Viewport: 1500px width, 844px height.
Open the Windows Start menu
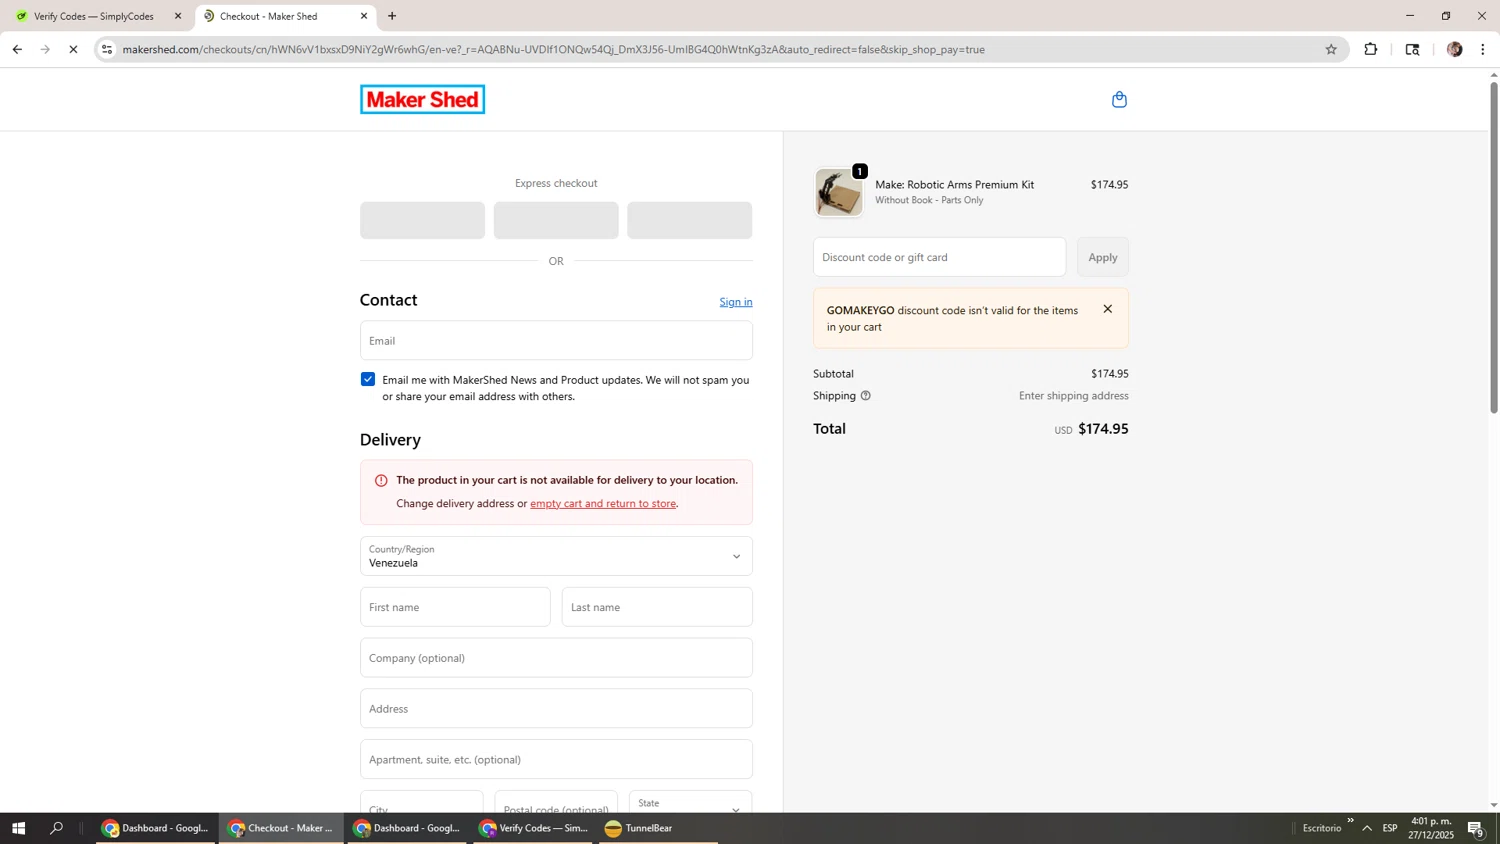tap(18, 828)
